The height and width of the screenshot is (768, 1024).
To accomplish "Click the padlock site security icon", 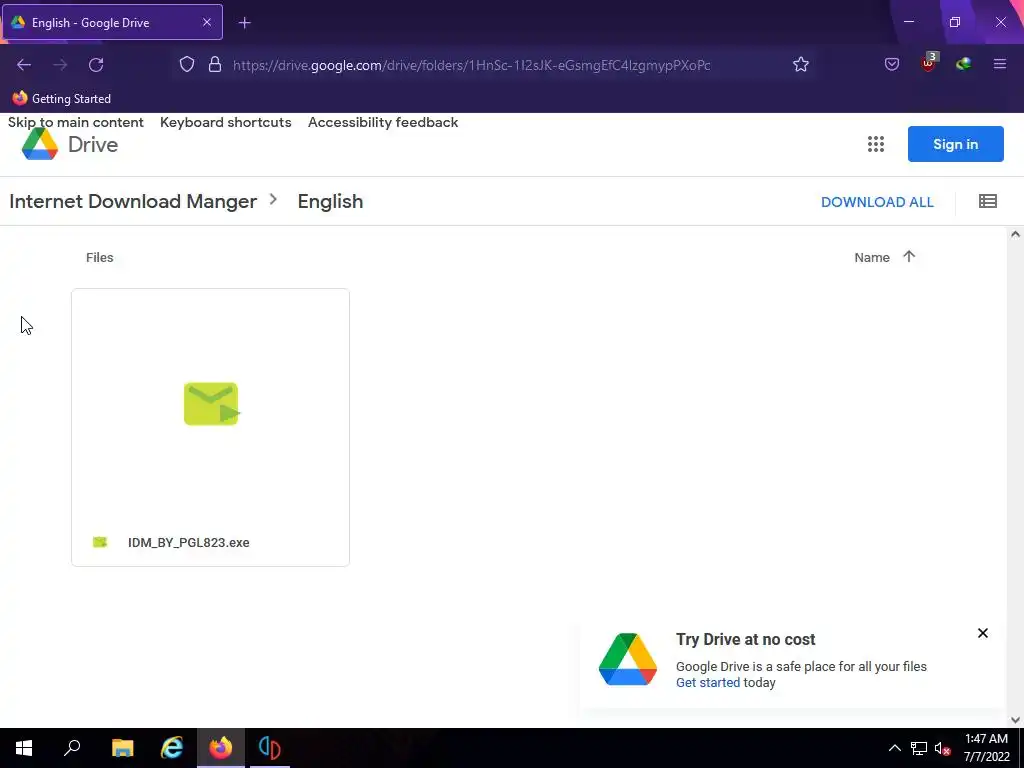I will 215,64.
